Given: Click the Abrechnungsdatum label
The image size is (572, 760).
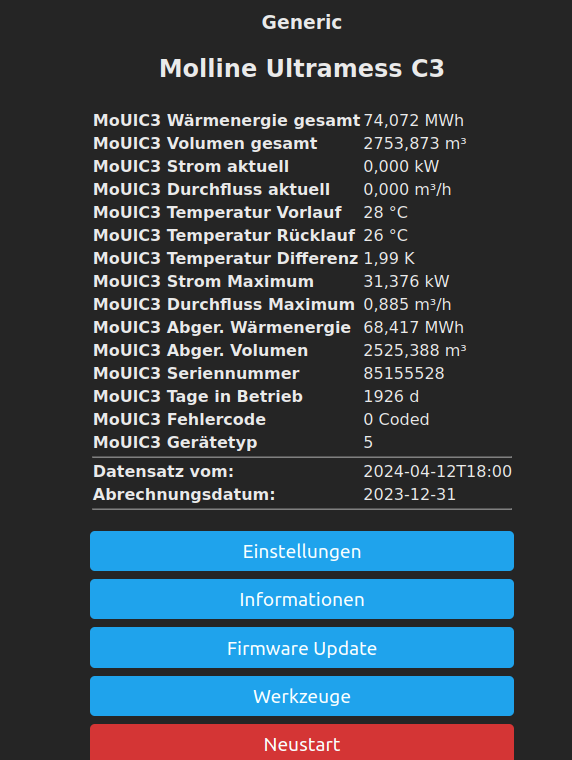Looking at the screenshot, I should (x=184, y=494).
